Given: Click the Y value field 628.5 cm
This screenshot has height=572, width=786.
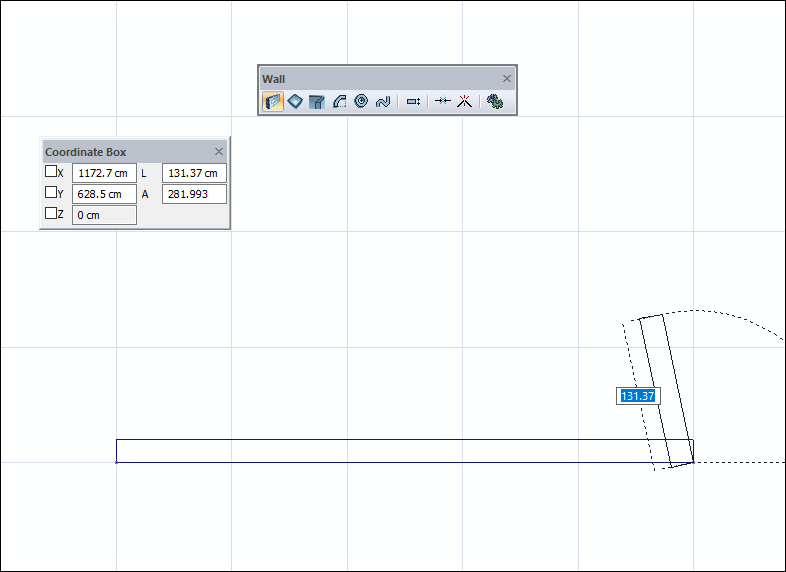Looking at the screenshot, I should point(104,194).
